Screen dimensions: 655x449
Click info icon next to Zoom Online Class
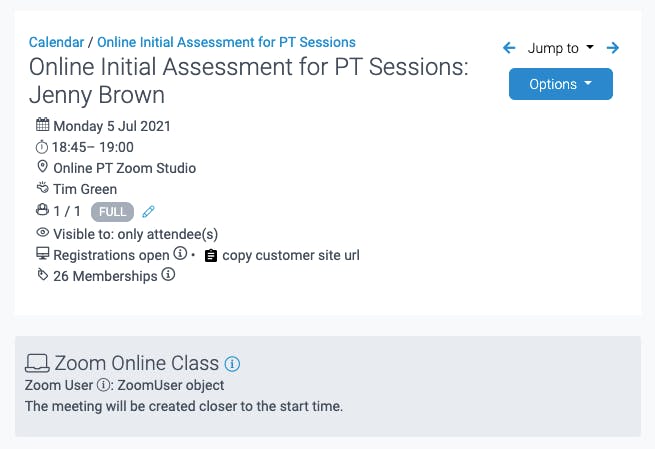click(x=232, y=364)
